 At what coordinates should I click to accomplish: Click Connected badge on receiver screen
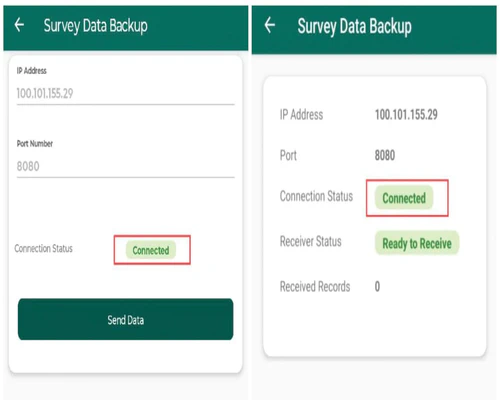pyautogui.click(x=404, y=198)
